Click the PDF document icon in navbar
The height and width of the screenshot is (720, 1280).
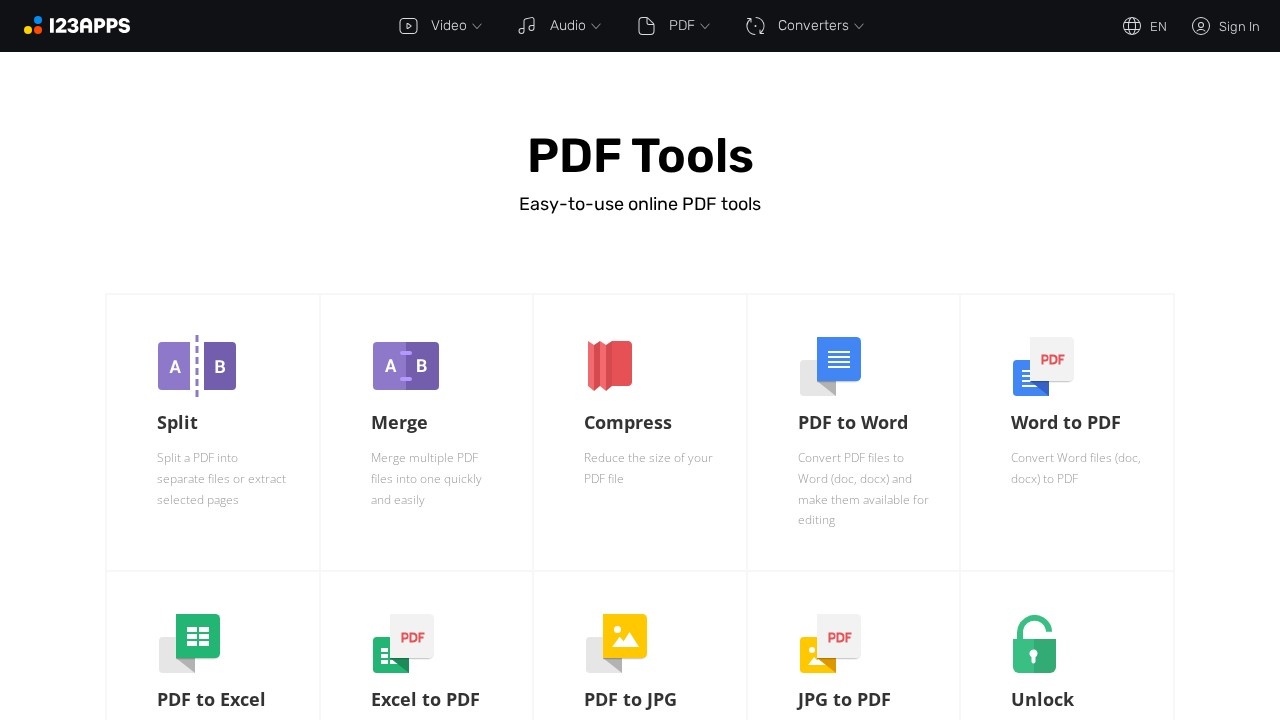pyautogui.click(x=647, y=26)
